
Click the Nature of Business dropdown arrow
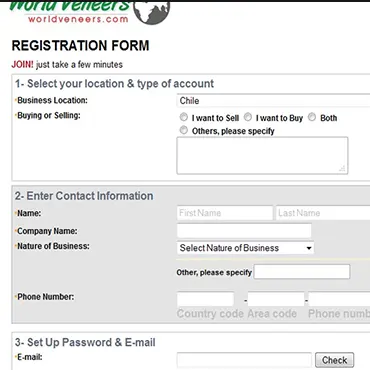[x=309, y=248]
